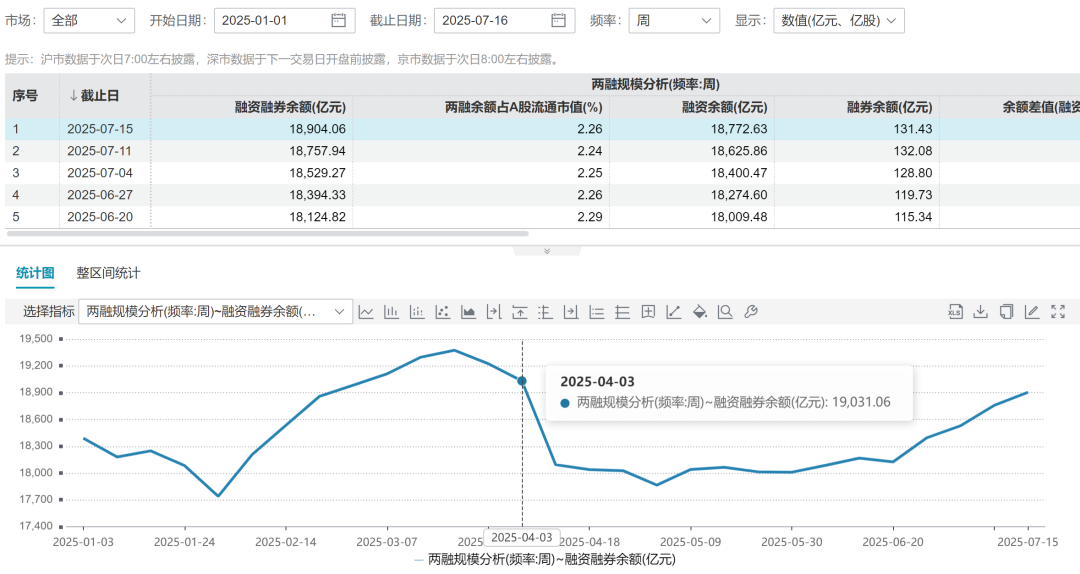Viewport: 1080px width, 574px height.
Task: Switch to the 整区间统计 tab
Action: click(x=108, y=273)
